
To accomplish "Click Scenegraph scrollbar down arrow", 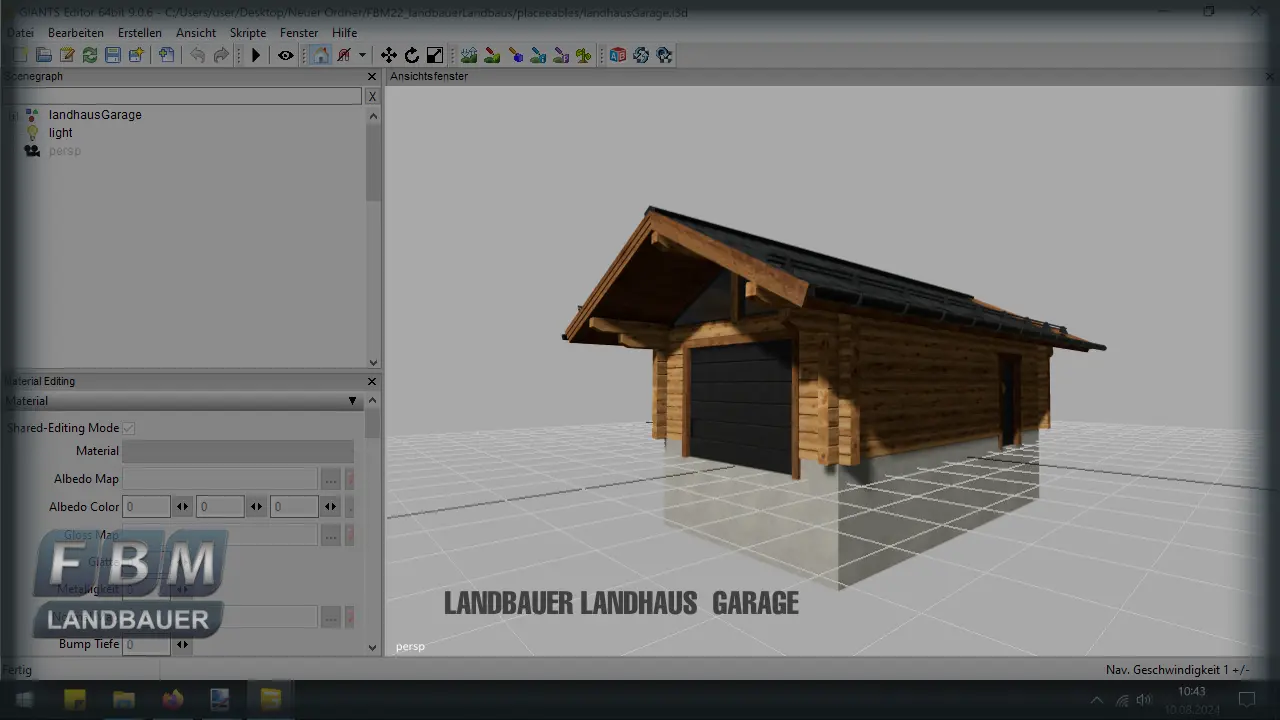I will tap(374, 363).
